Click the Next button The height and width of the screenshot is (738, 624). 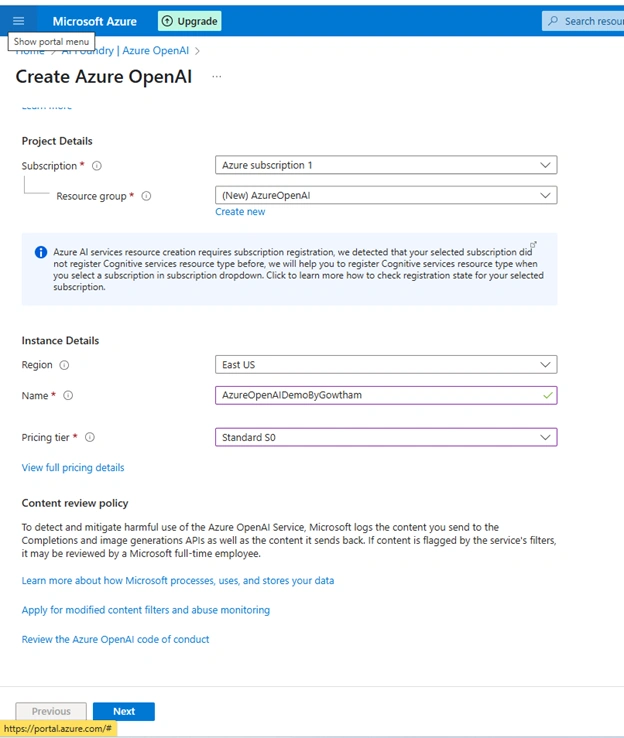tap(124, 711)
